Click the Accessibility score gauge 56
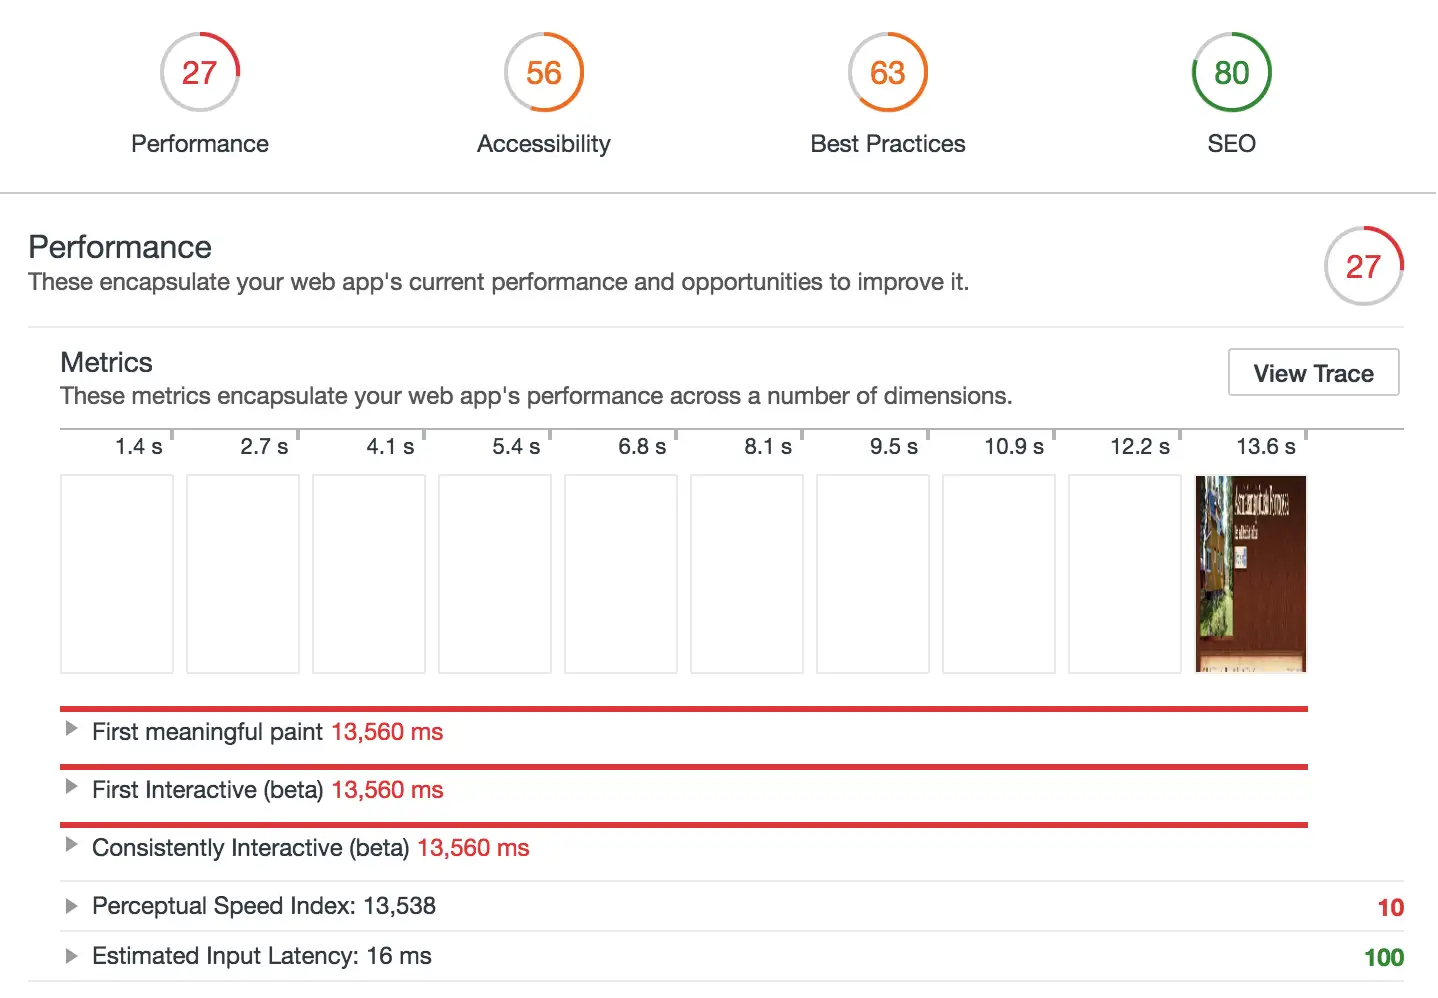 pos(544,72)
